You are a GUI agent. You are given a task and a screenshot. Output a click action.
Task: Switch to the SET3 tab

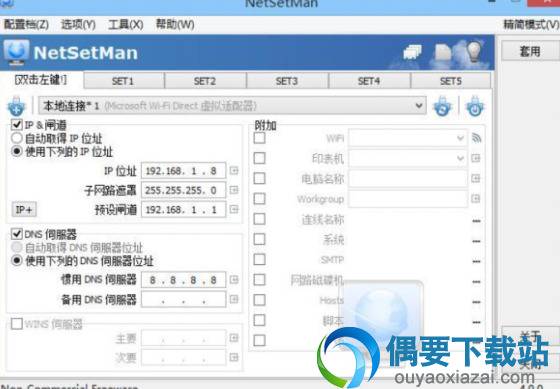pos(287,81)
